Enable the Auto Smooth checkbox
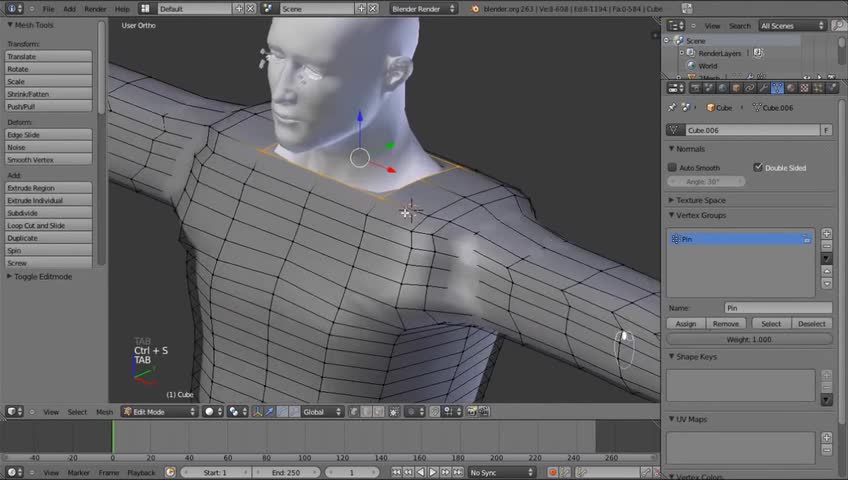Image resolution: width=848 pixels, height=480 pixels. point(673,168)
